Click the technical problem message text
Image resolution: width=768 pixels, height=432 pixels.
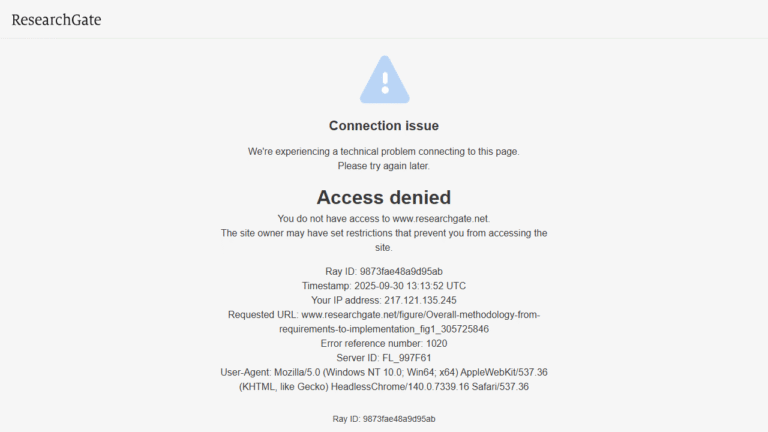pyautogui.click(x=384, y=152)
